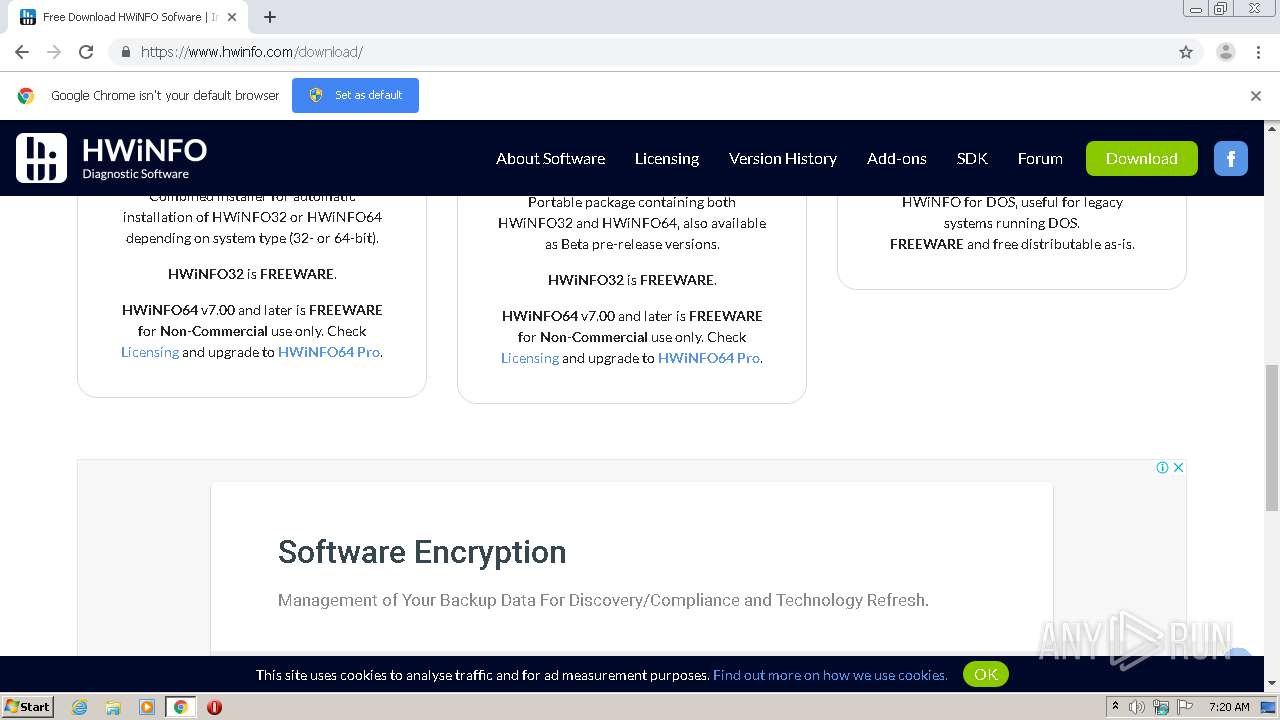Image resolution: width=1280 pixels, height=720 pixels.
Task: Accept cookies with the OK button
Action: click(x=986, y=674)
